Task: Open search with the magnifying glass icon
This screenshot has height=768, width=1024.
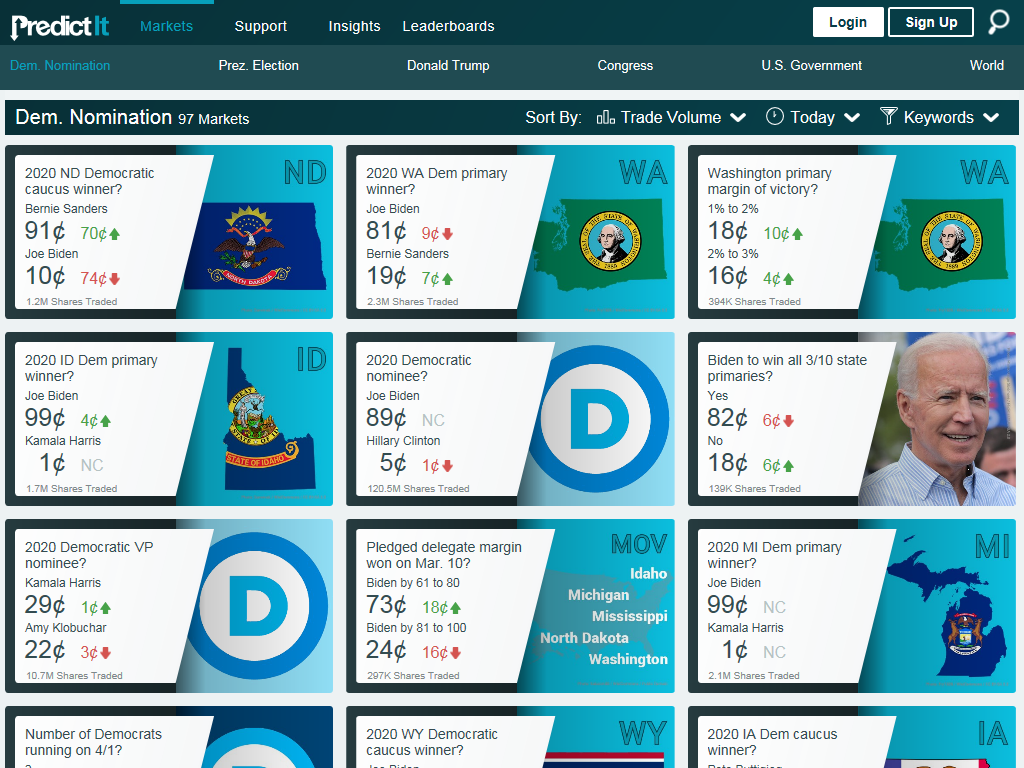Action: (x=998, y=22)
